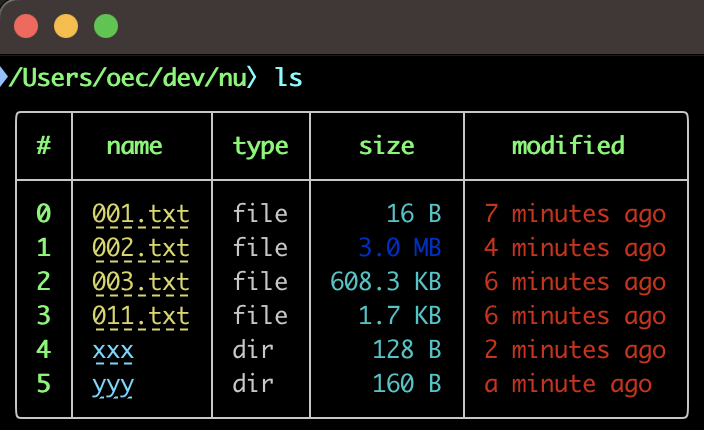Image resolution: width=704 pixels, height=430 pixels.
Task: Click the blue prompt arrow indicator
Action: 4,77
